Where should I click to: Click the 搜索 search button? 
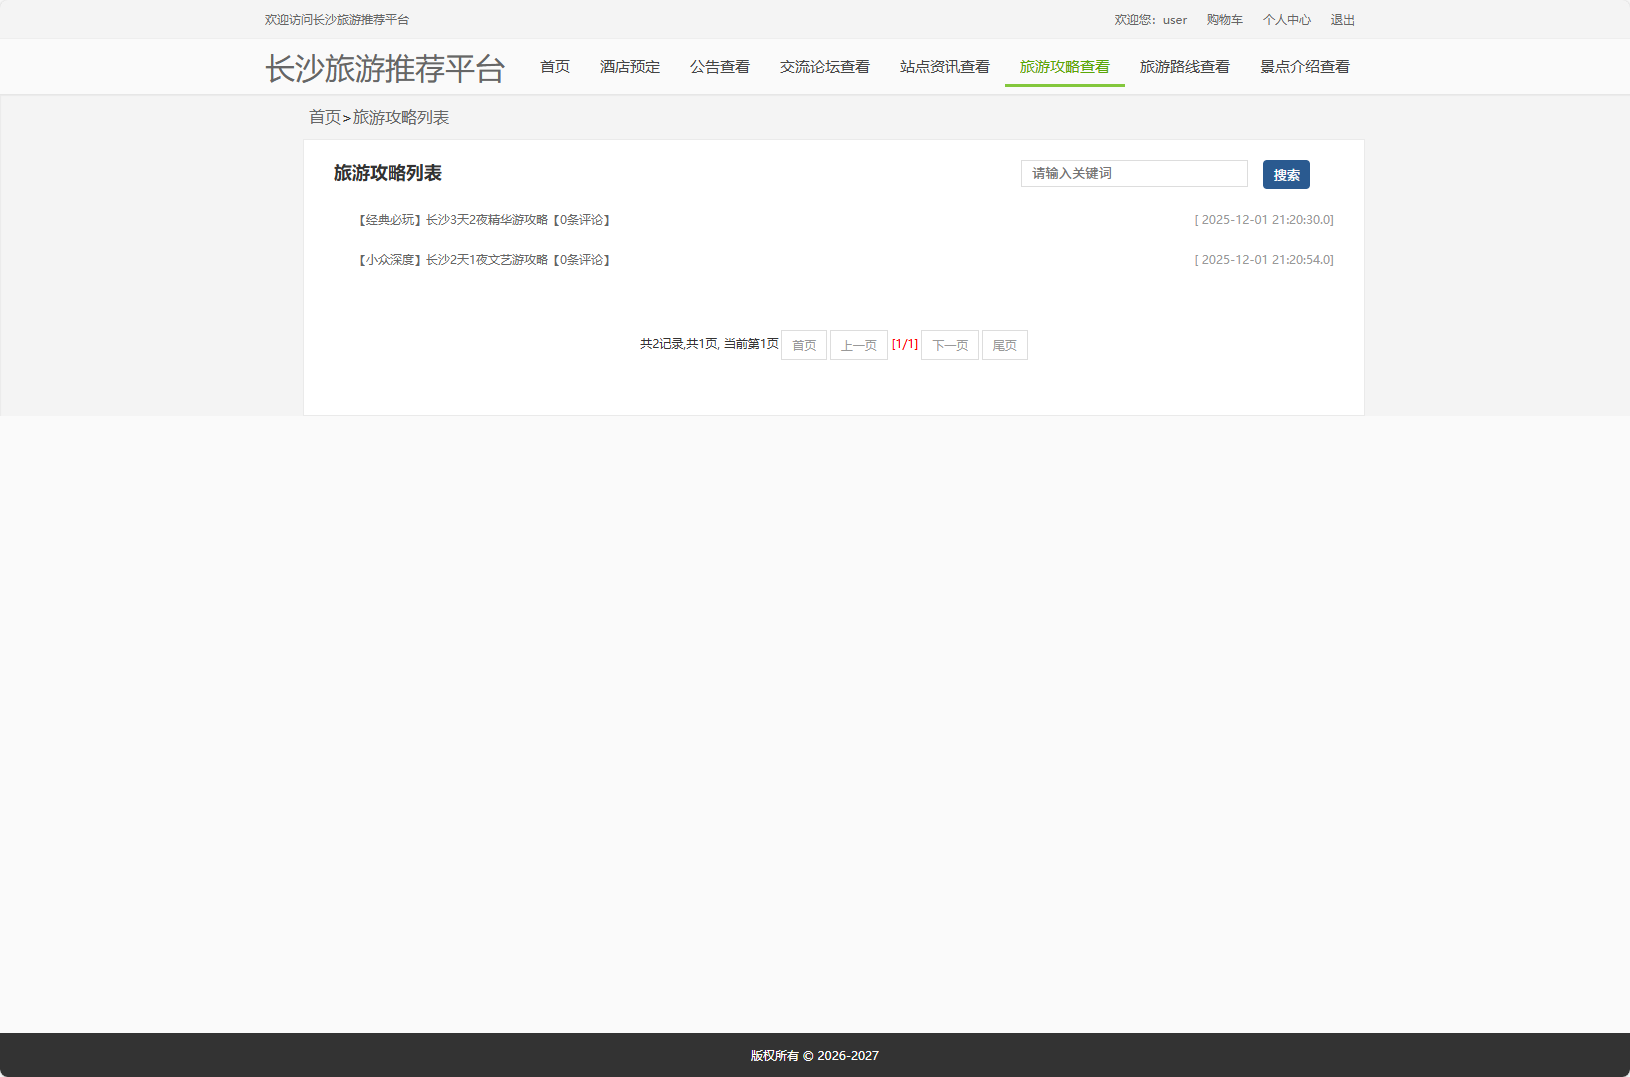point(1287,174)
